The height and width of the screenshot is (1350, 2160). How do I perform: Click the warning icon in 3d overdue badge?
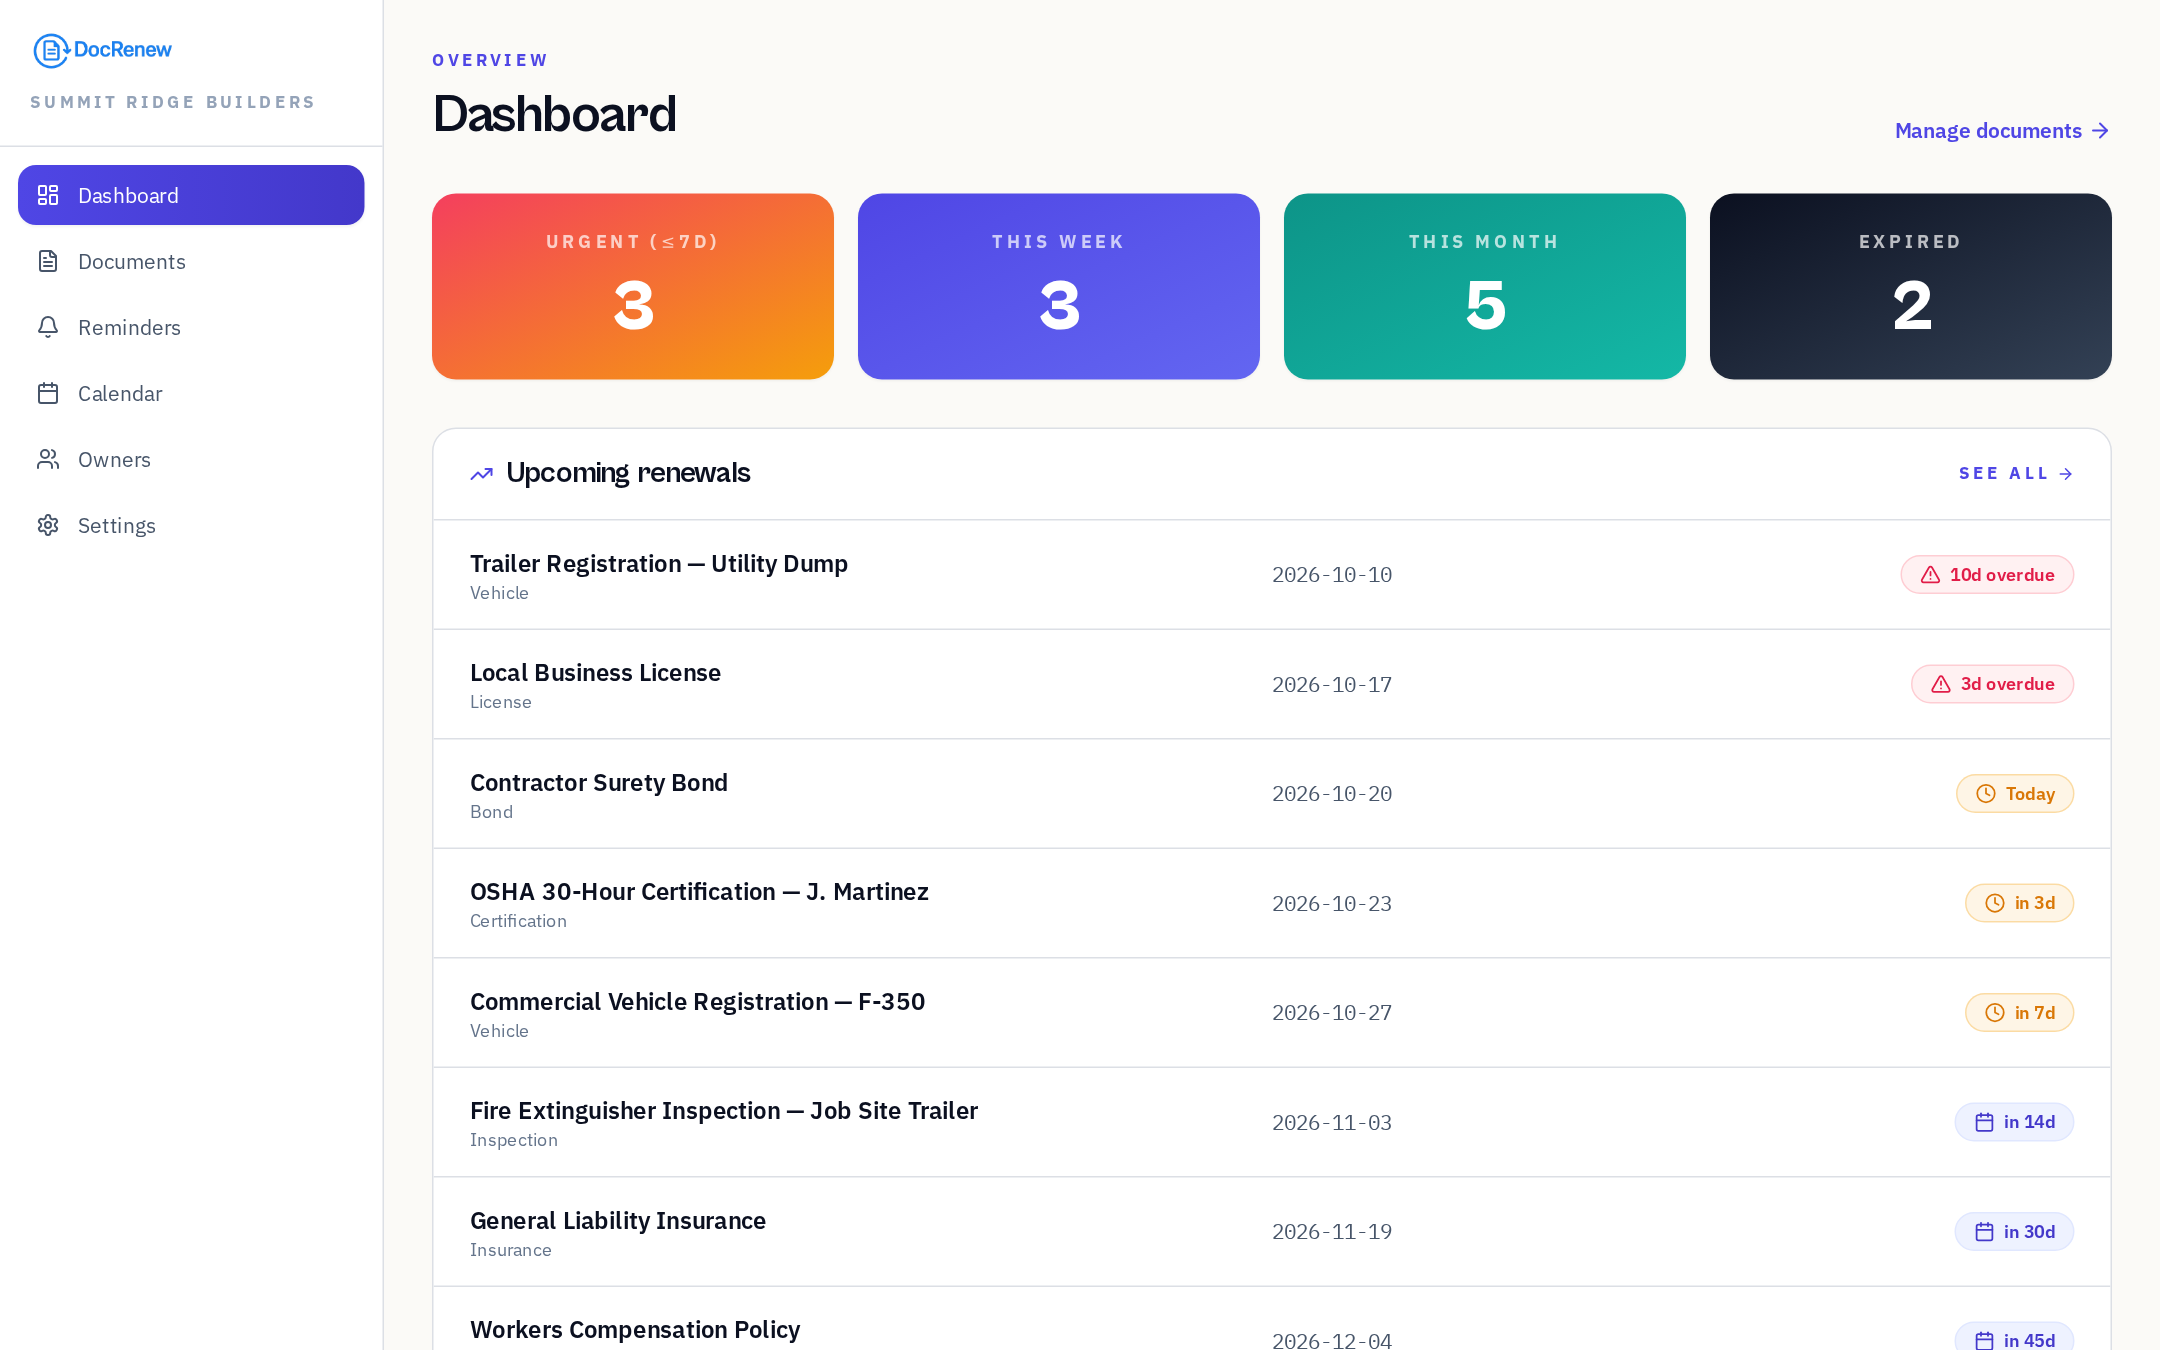pyautogui.click(x=1941, y=684)
